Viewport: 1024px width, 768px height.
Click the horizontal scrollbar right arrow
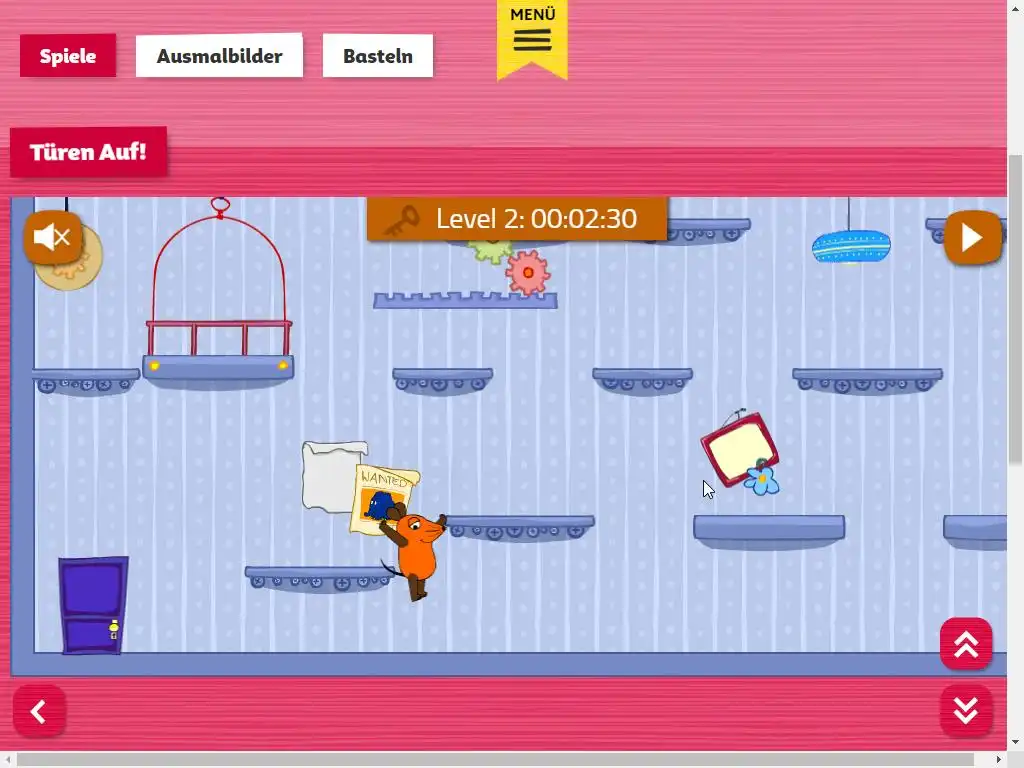pos(1001,760)
